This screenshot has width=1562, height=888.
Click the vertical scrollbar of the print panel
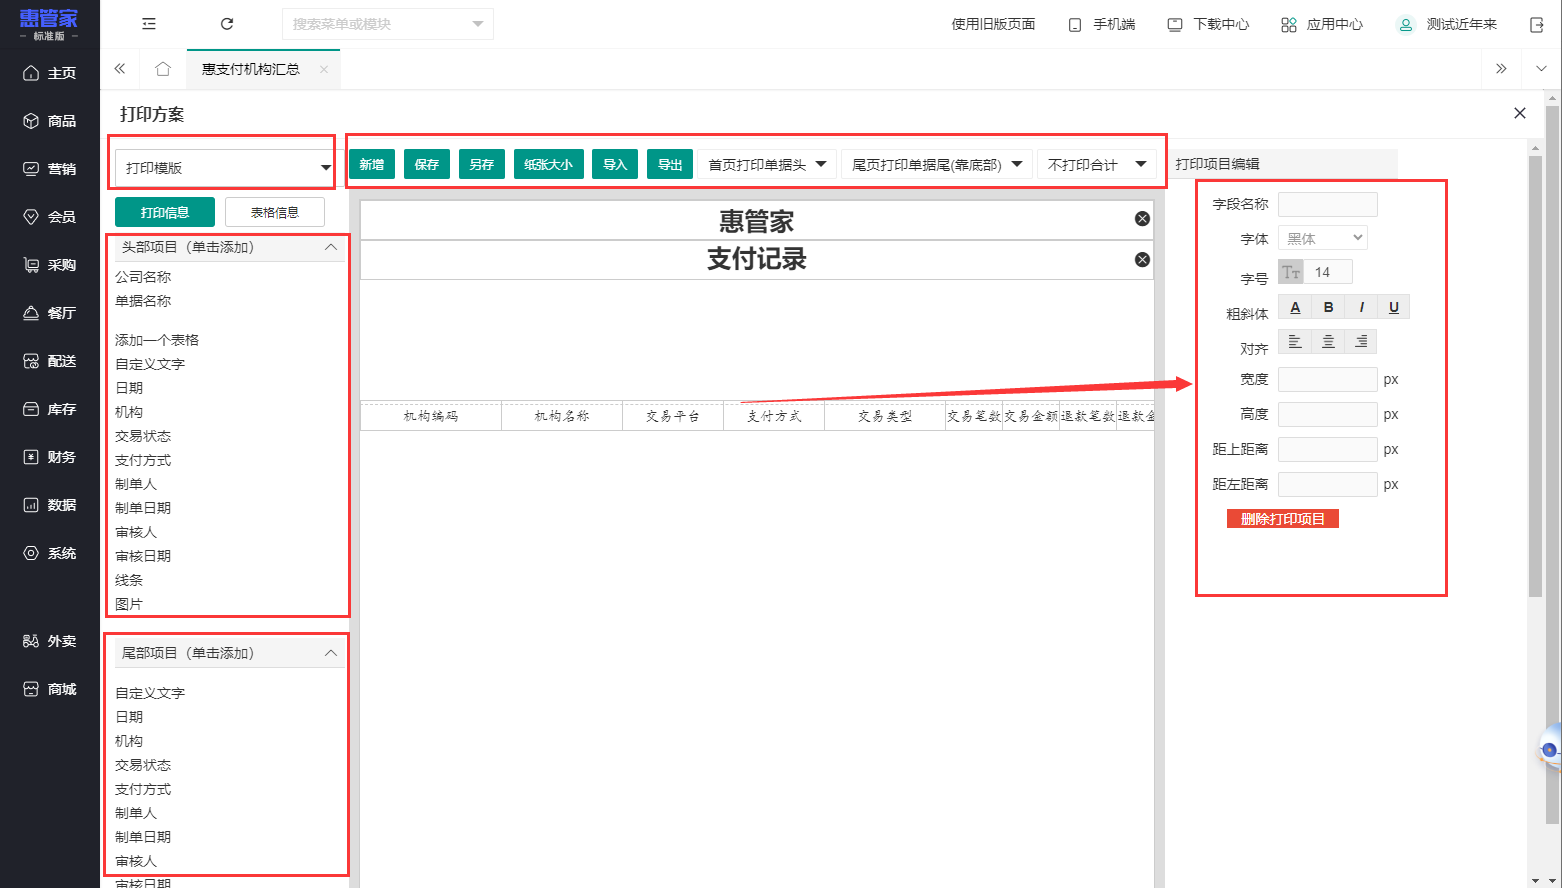[1536, 375]
